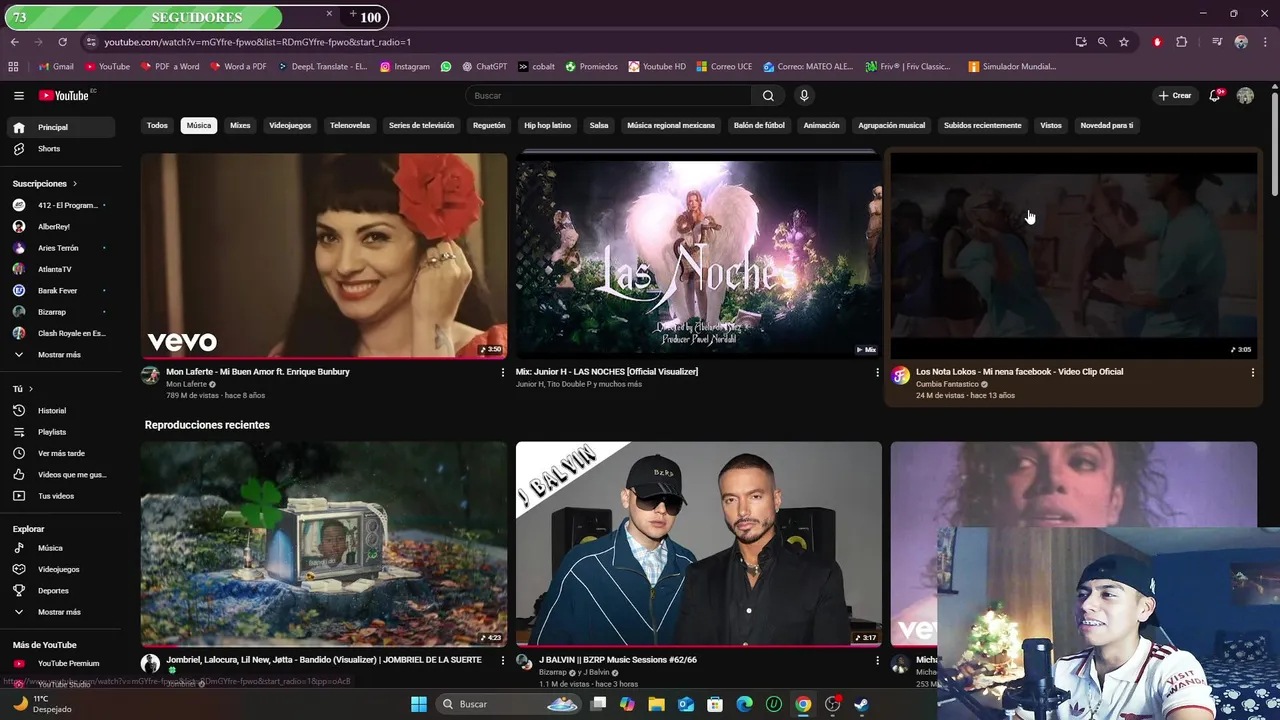Viewport: 1280px width, 720px height.
Task: Play the J Balvin BZRP thumbnail
Action: (x=699, y=544)
